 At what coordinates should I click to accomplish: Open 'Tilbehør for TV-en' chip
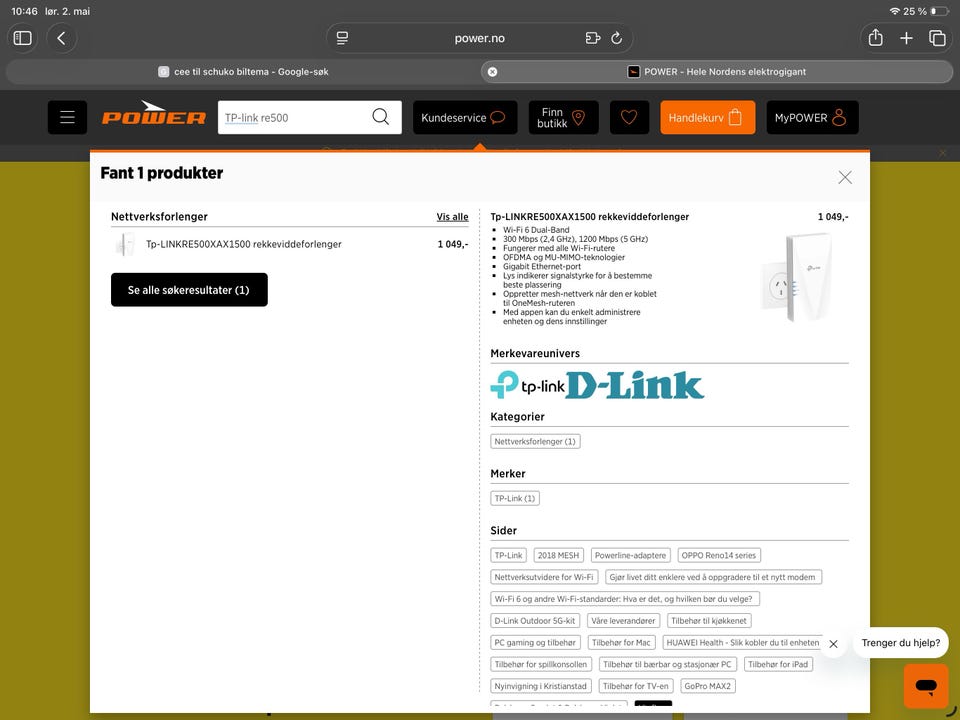[636, 686]
